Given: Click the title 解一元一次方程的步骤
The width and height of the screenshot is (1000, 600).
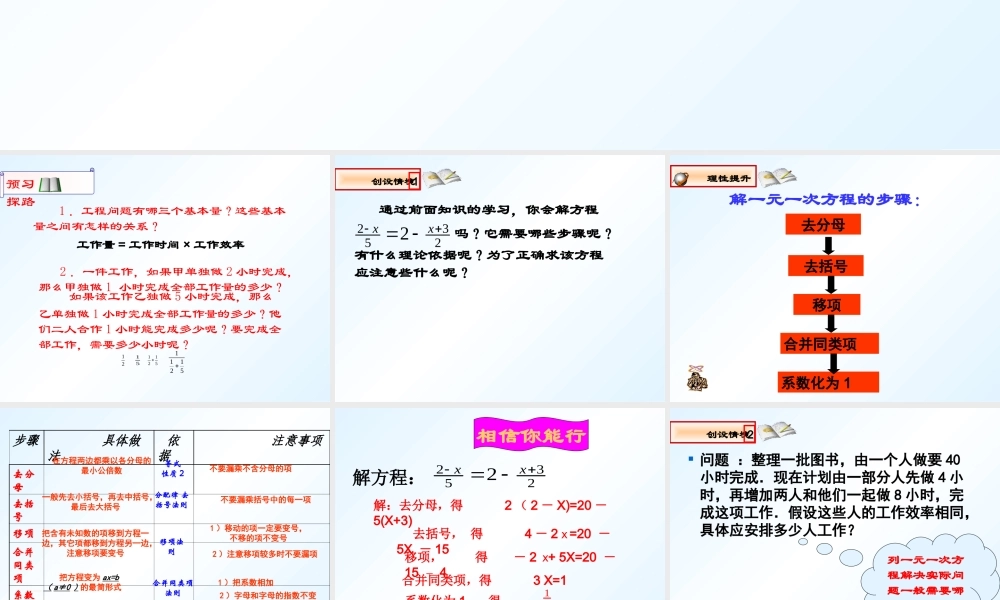Looking at the screenshot, I should click(825, 200).
